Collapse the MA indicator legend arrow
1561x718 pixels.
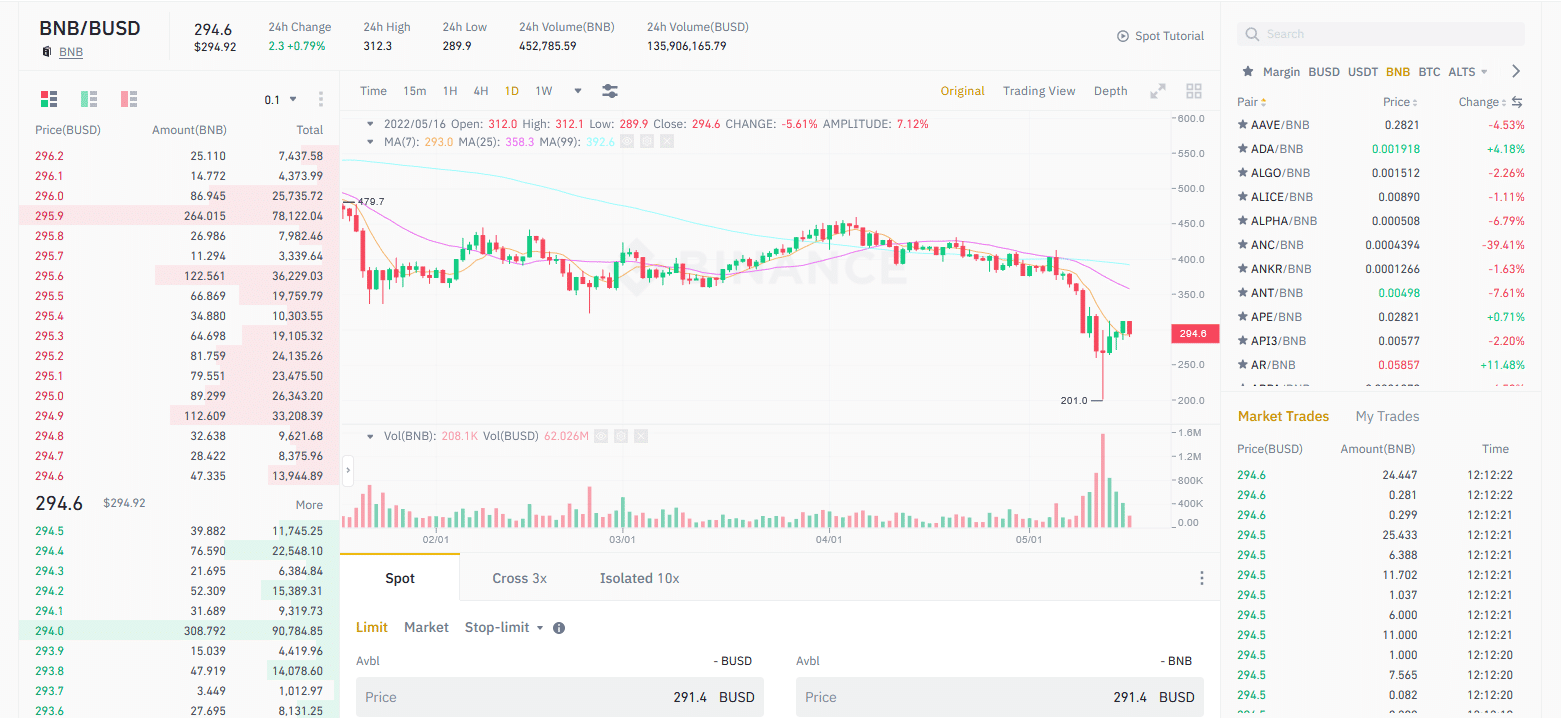pos(371,142)
